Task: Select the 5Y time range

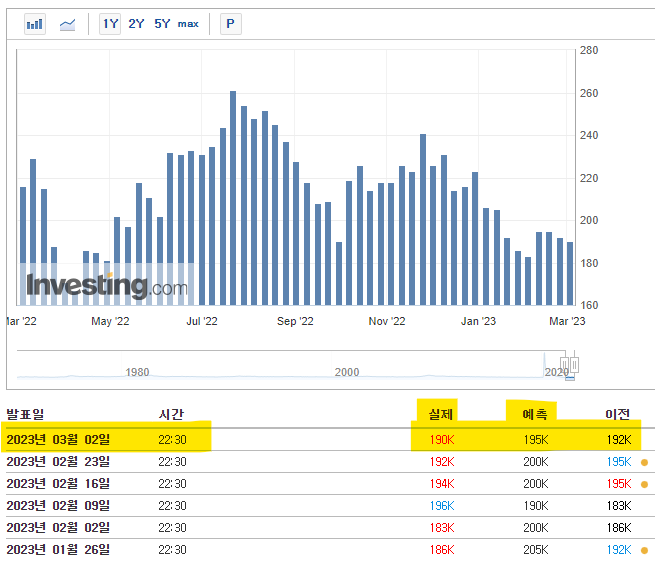Action: point(162,24)
